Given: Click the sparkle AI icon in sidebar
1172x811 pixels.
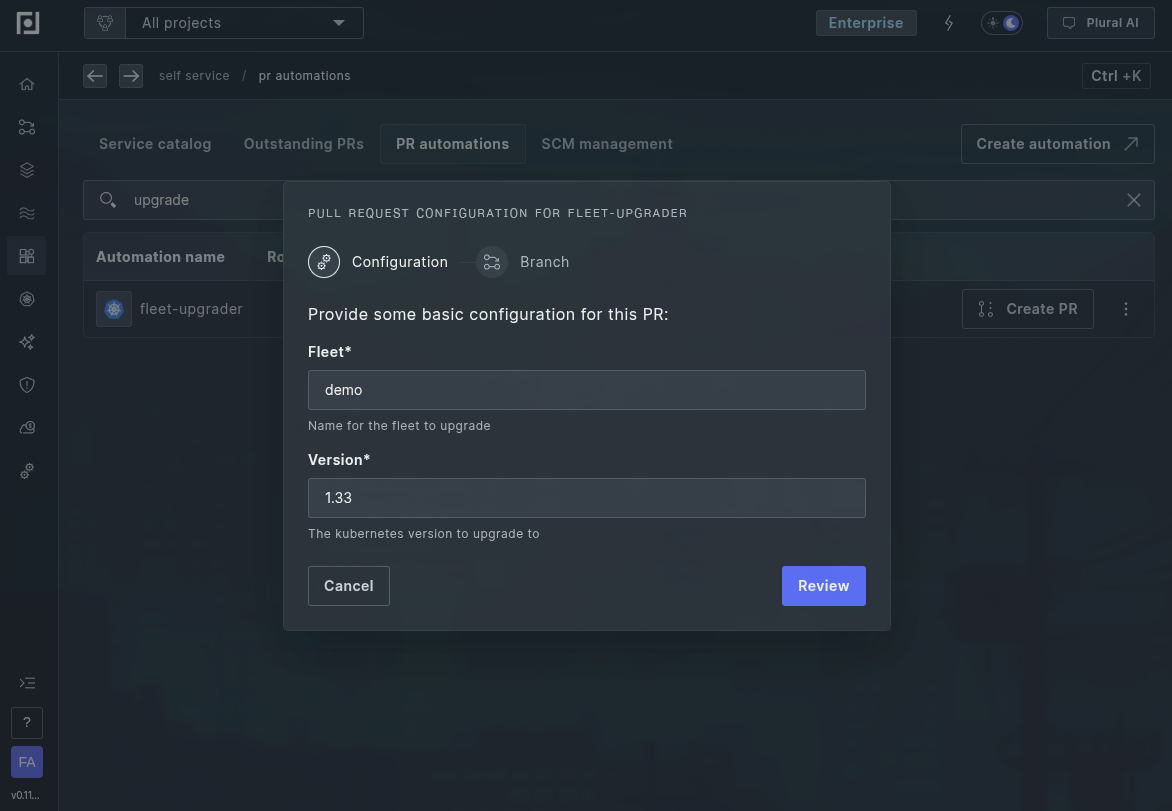Looking at the screenshot, I should click(x=27, y=342).
